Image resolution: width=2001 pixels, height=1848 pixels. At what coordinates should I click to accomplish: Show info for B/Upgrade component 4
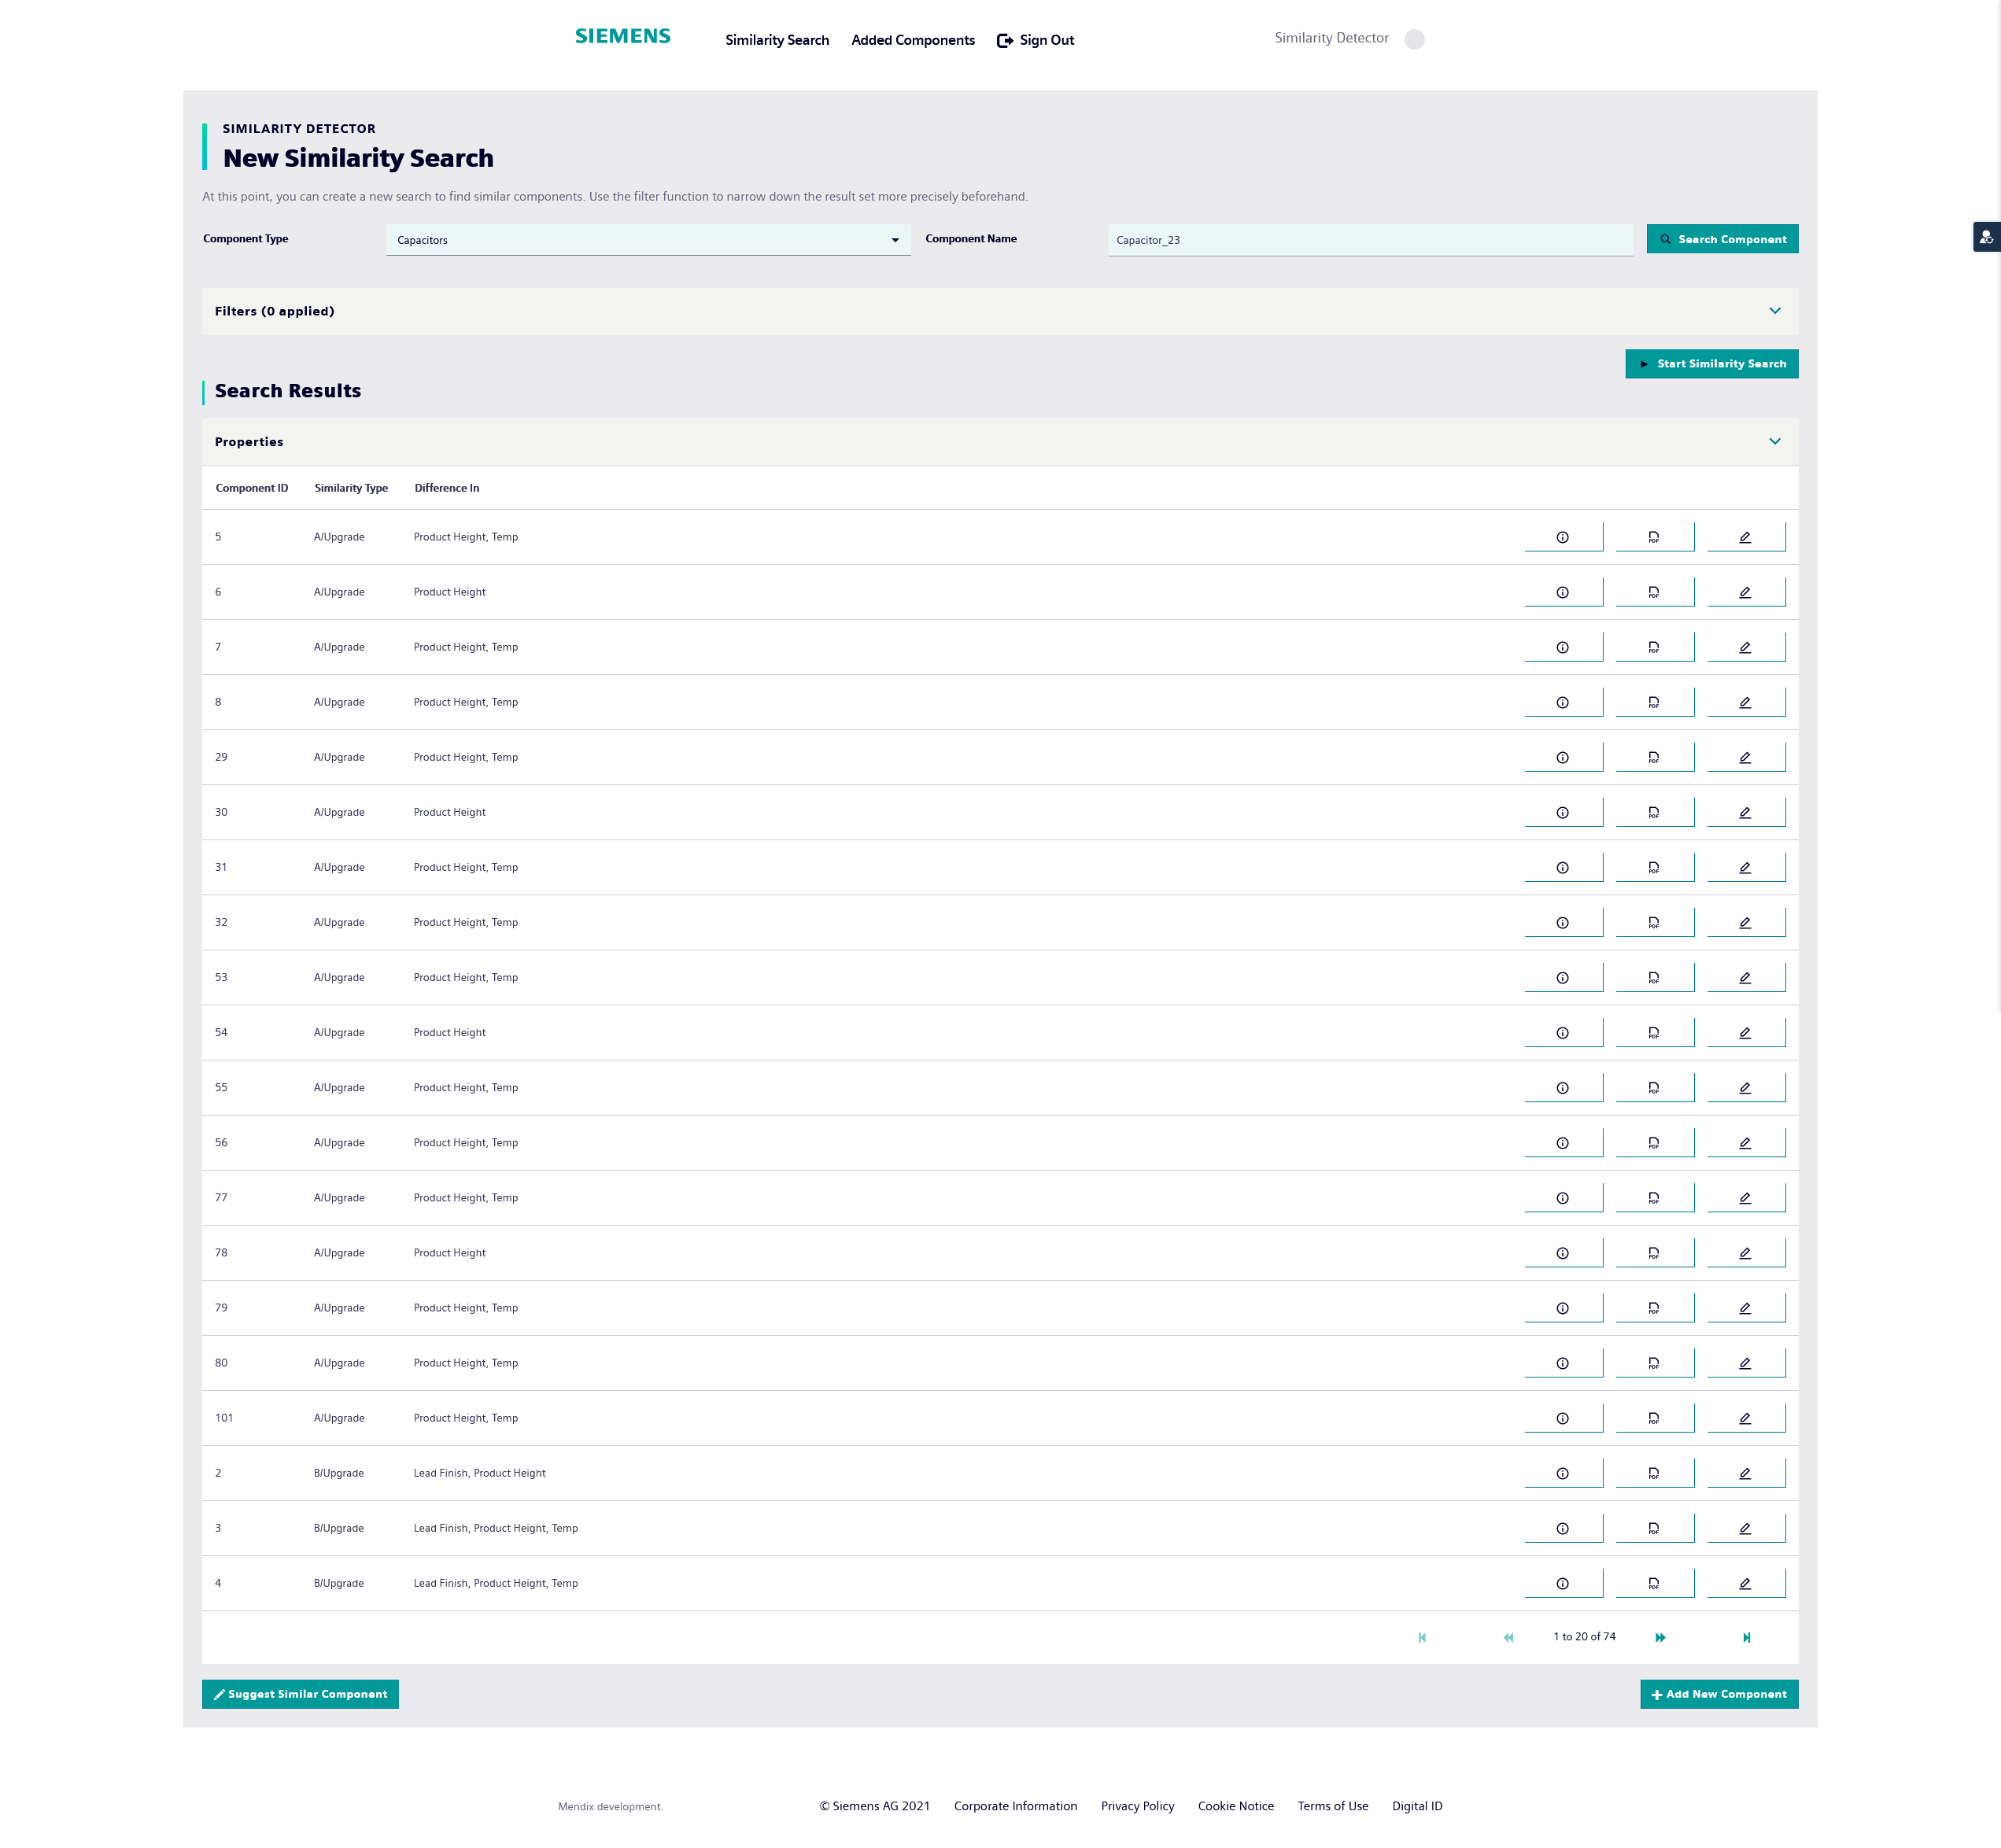point(1563,1582)
